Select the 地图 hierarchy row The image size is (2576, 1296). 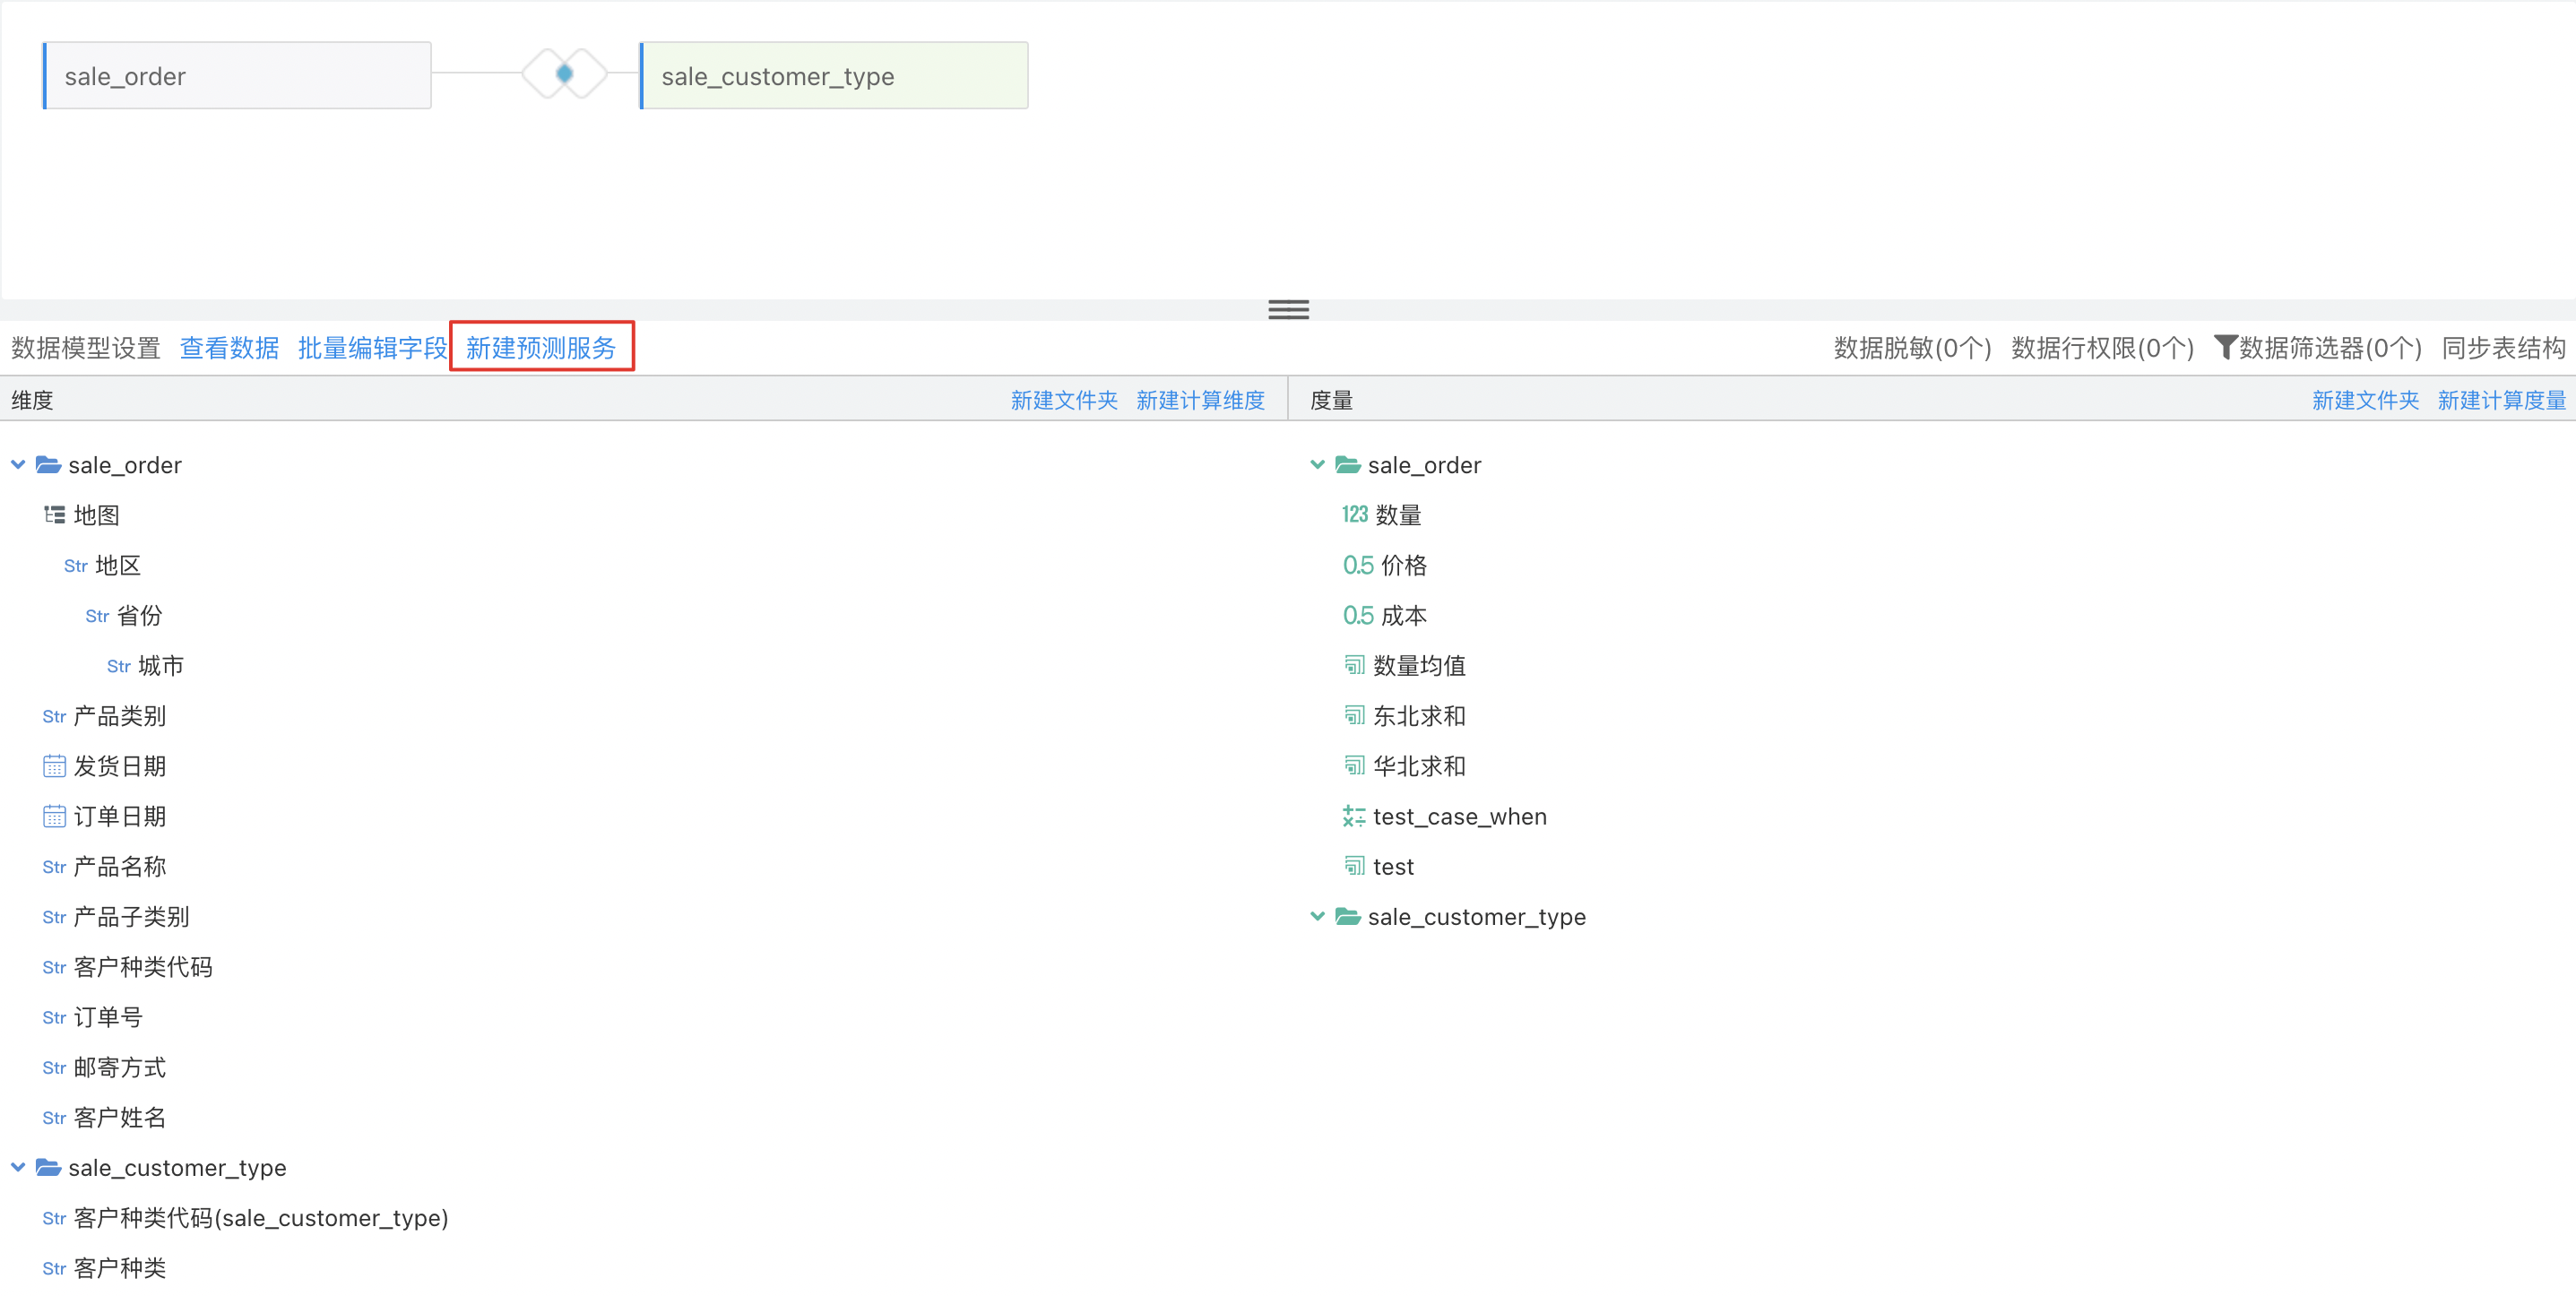(96, 515)
